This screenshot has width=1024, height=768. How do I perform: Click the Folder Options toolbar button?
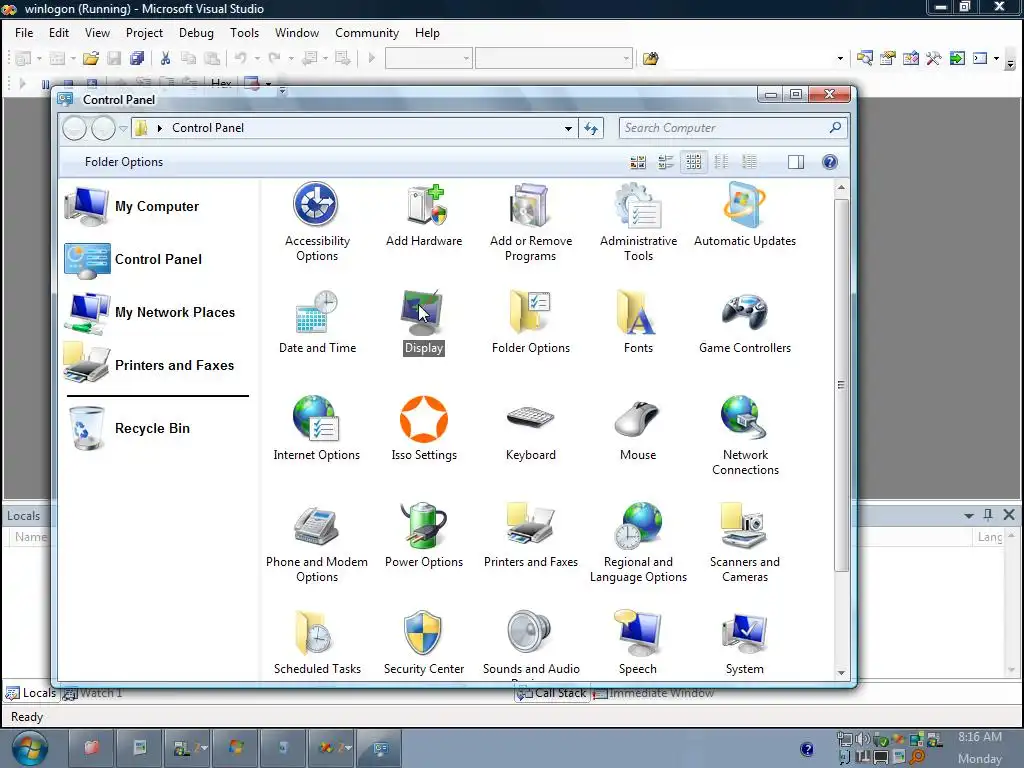click(x=123, y=162)
